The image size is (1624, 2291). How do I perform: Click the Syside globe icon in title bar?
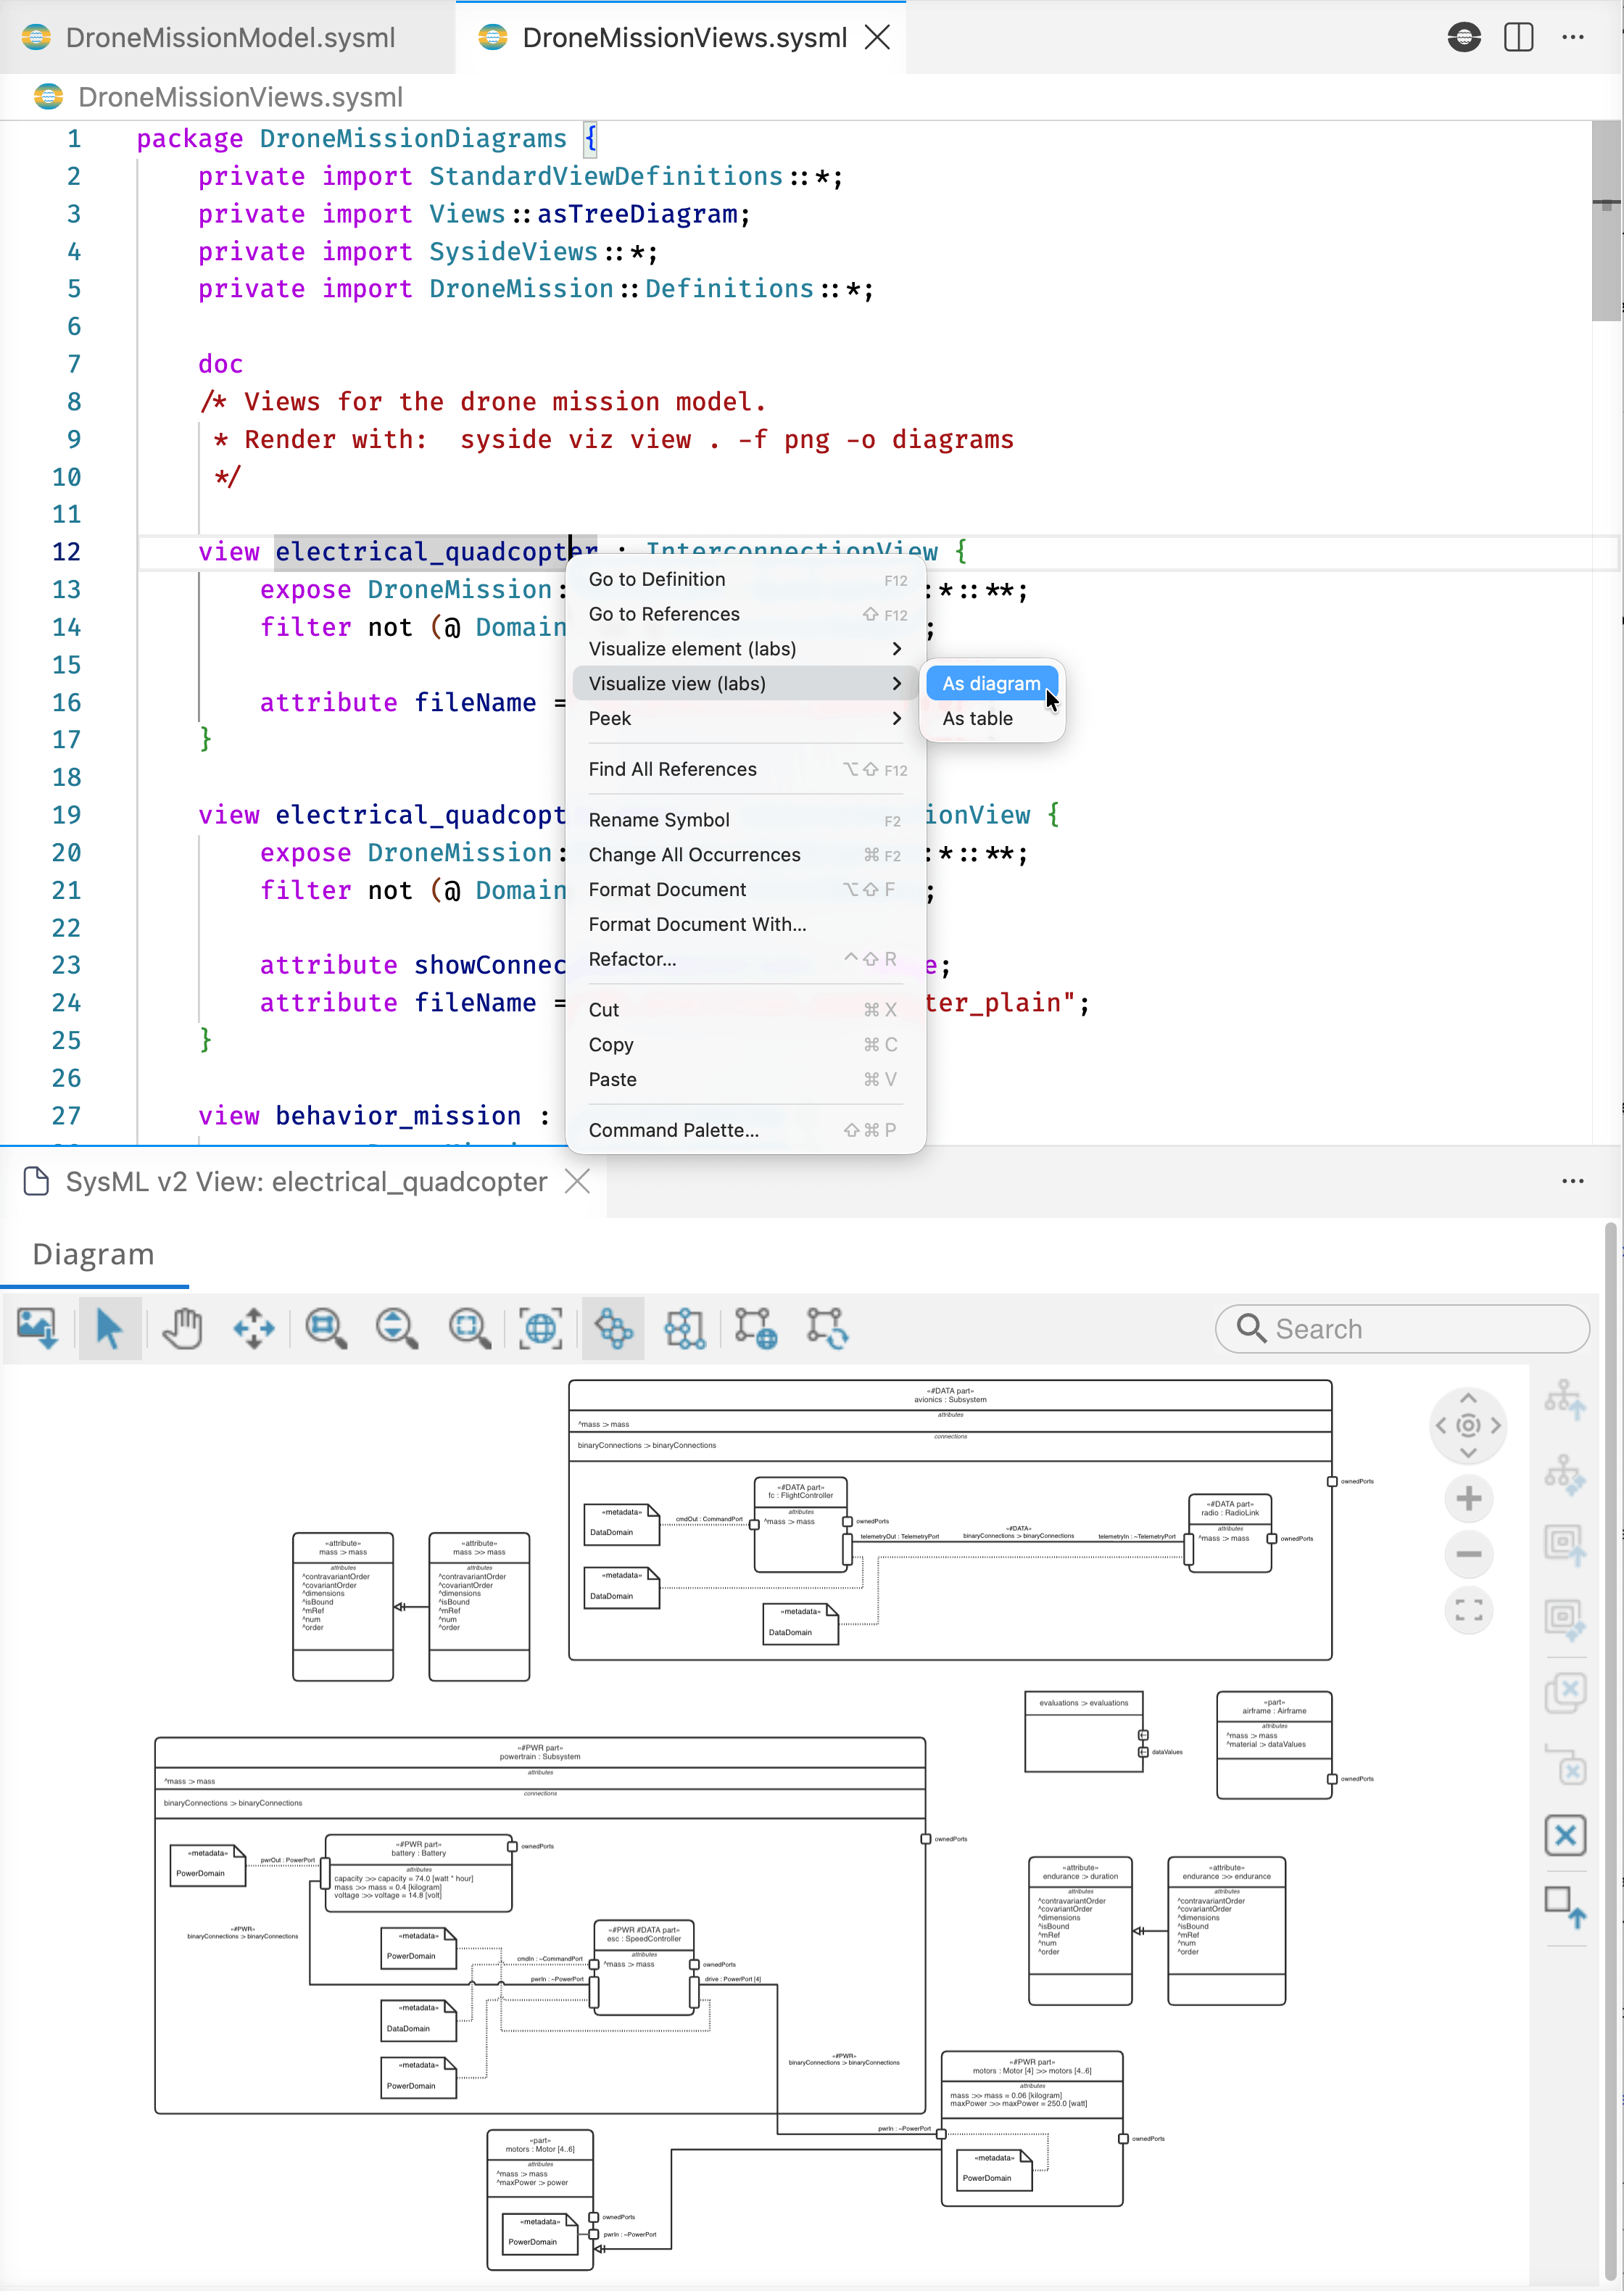click(1464, 37)
